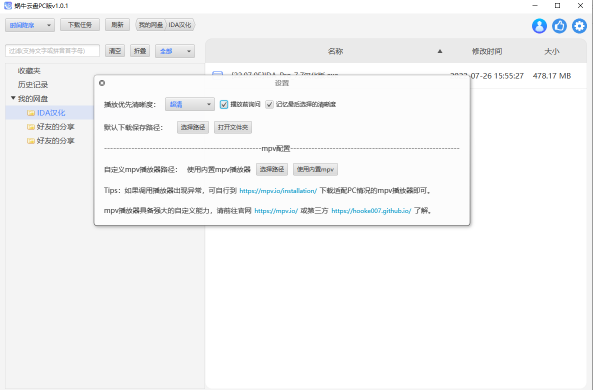Click the 下载任务 button
The width and height of the screenshot is (593, 390).
(80, 25)
